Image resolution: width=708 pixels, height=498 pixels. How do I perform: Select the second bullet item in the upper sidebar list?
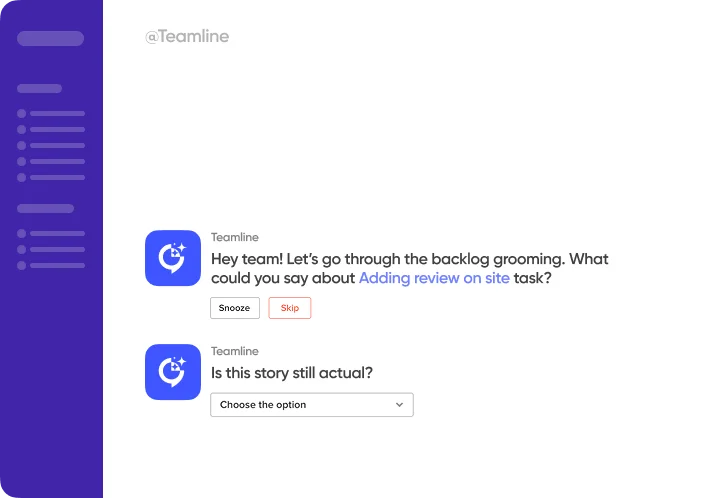(x=51, y=129)
